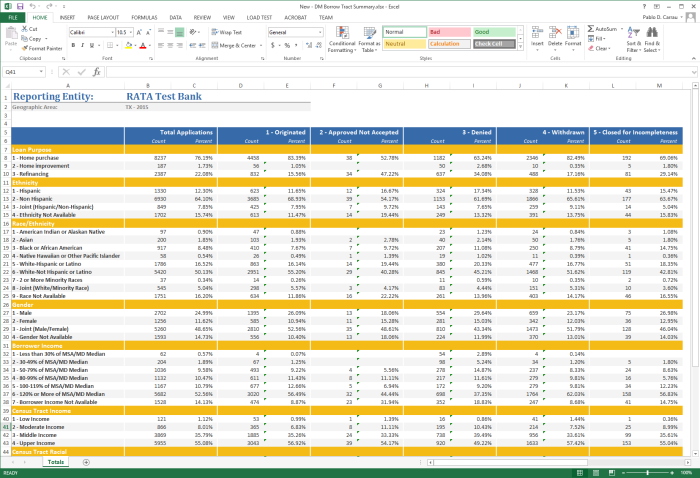The width and height of the screenshot is (700, 478).
Task: Open the General number format dropdown
Action: (x=320, y=32)
